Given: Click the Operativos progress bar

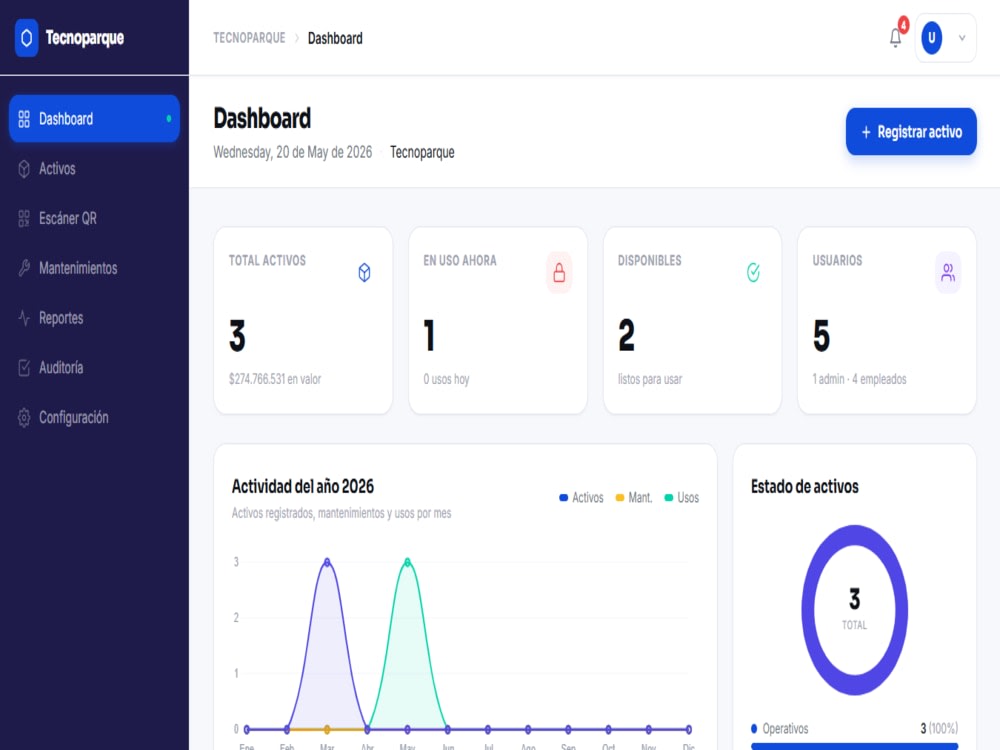Looking at the screenshot, I should [855, 746].
